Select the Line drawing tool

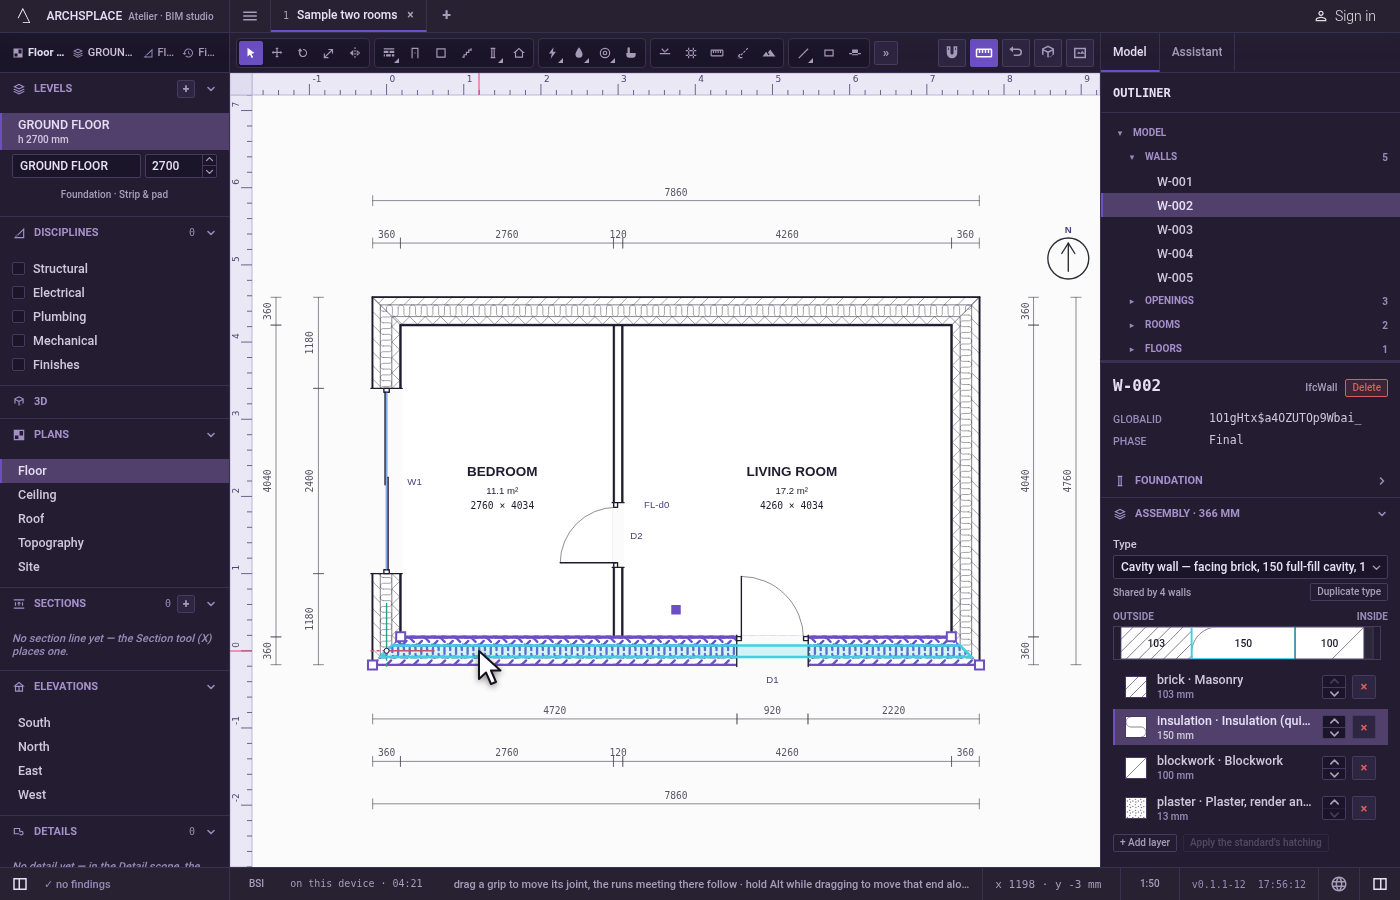coord(803,53)
